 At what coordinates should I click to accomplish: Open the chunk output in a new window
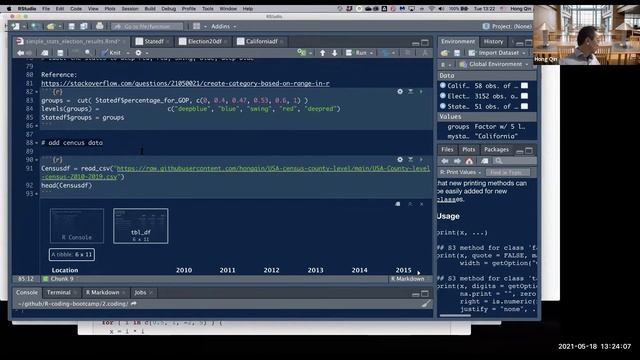(398, 204)
